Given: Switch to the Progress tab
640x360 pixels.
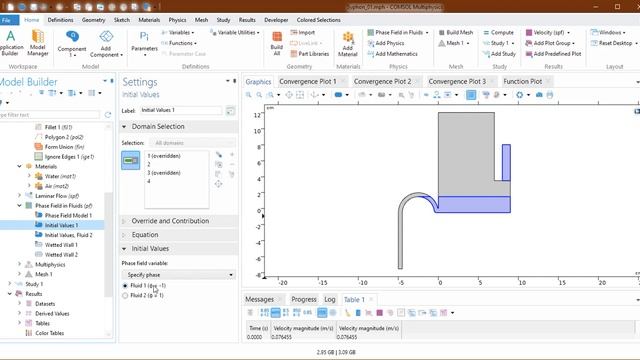Looking at the screenshot, I should [304, 299].
